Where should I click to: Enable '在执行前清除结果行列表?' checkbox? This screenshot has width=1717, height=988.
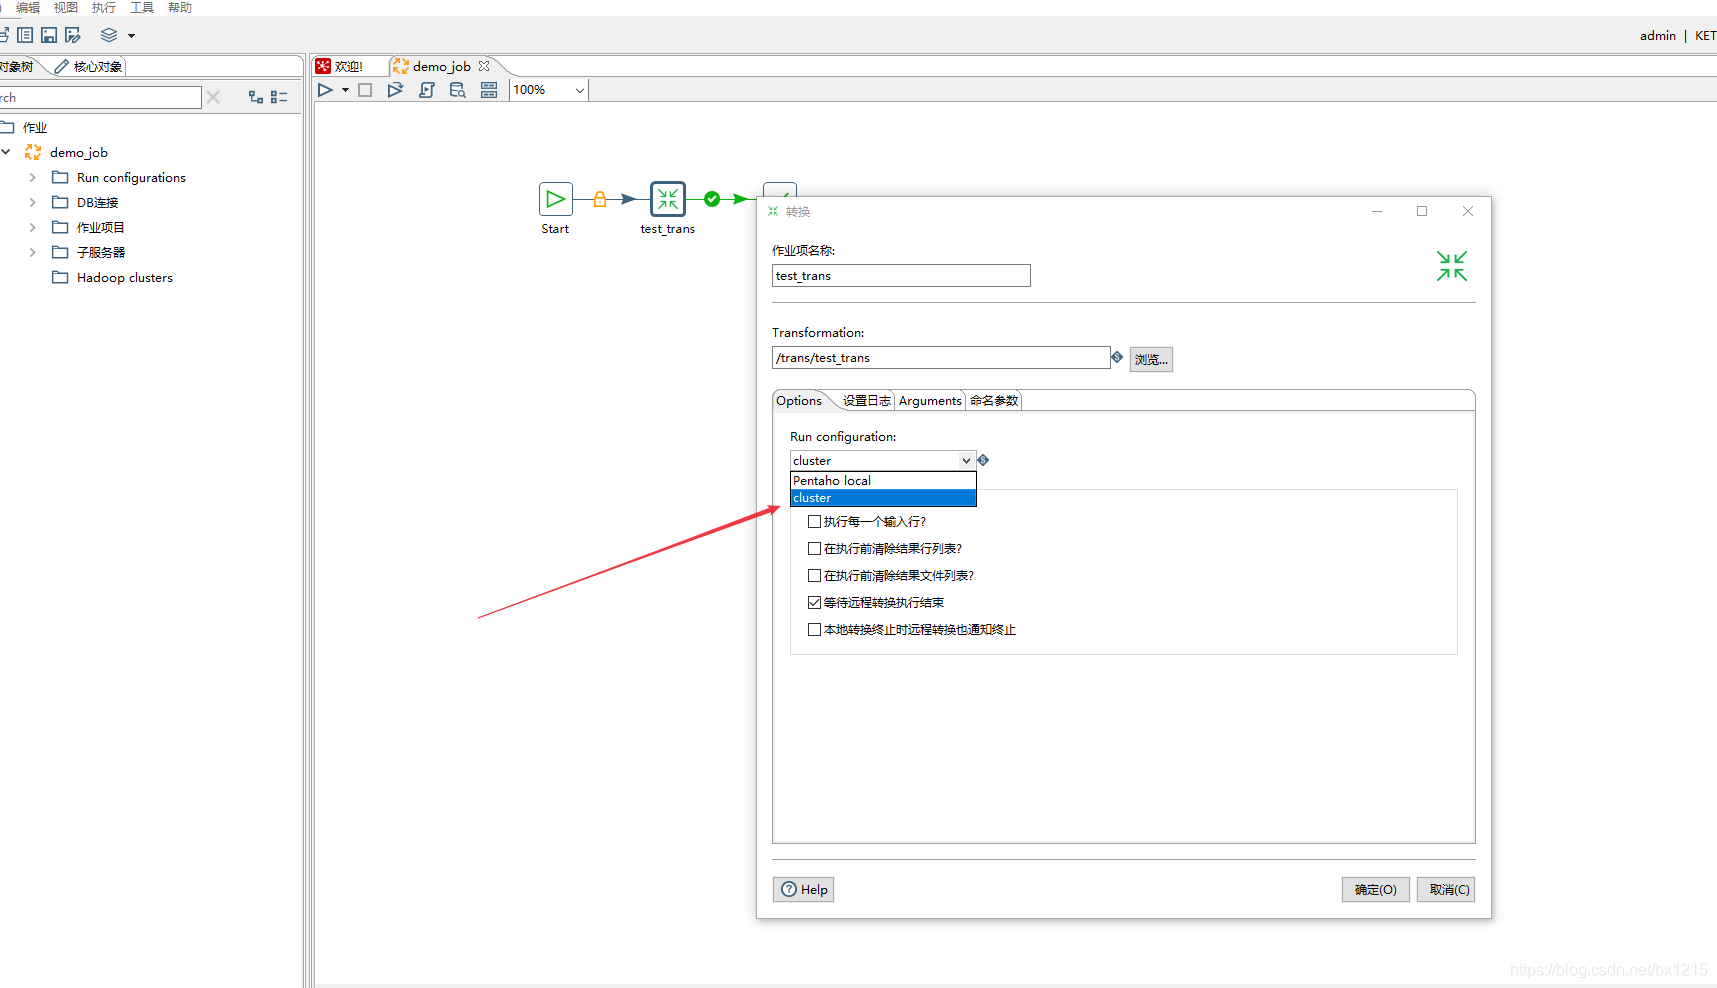pyautogui.click(x=814, y=548)
